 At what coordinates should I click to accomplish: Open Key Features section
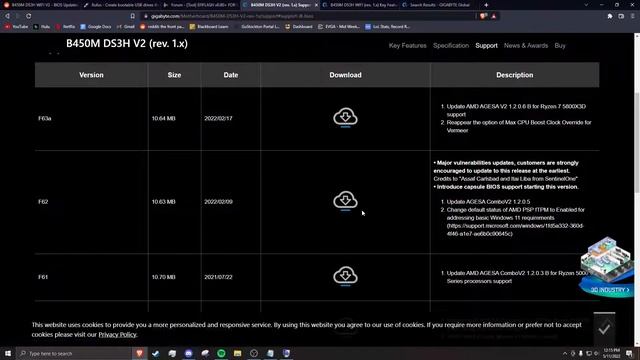click(x=407, y=46)
